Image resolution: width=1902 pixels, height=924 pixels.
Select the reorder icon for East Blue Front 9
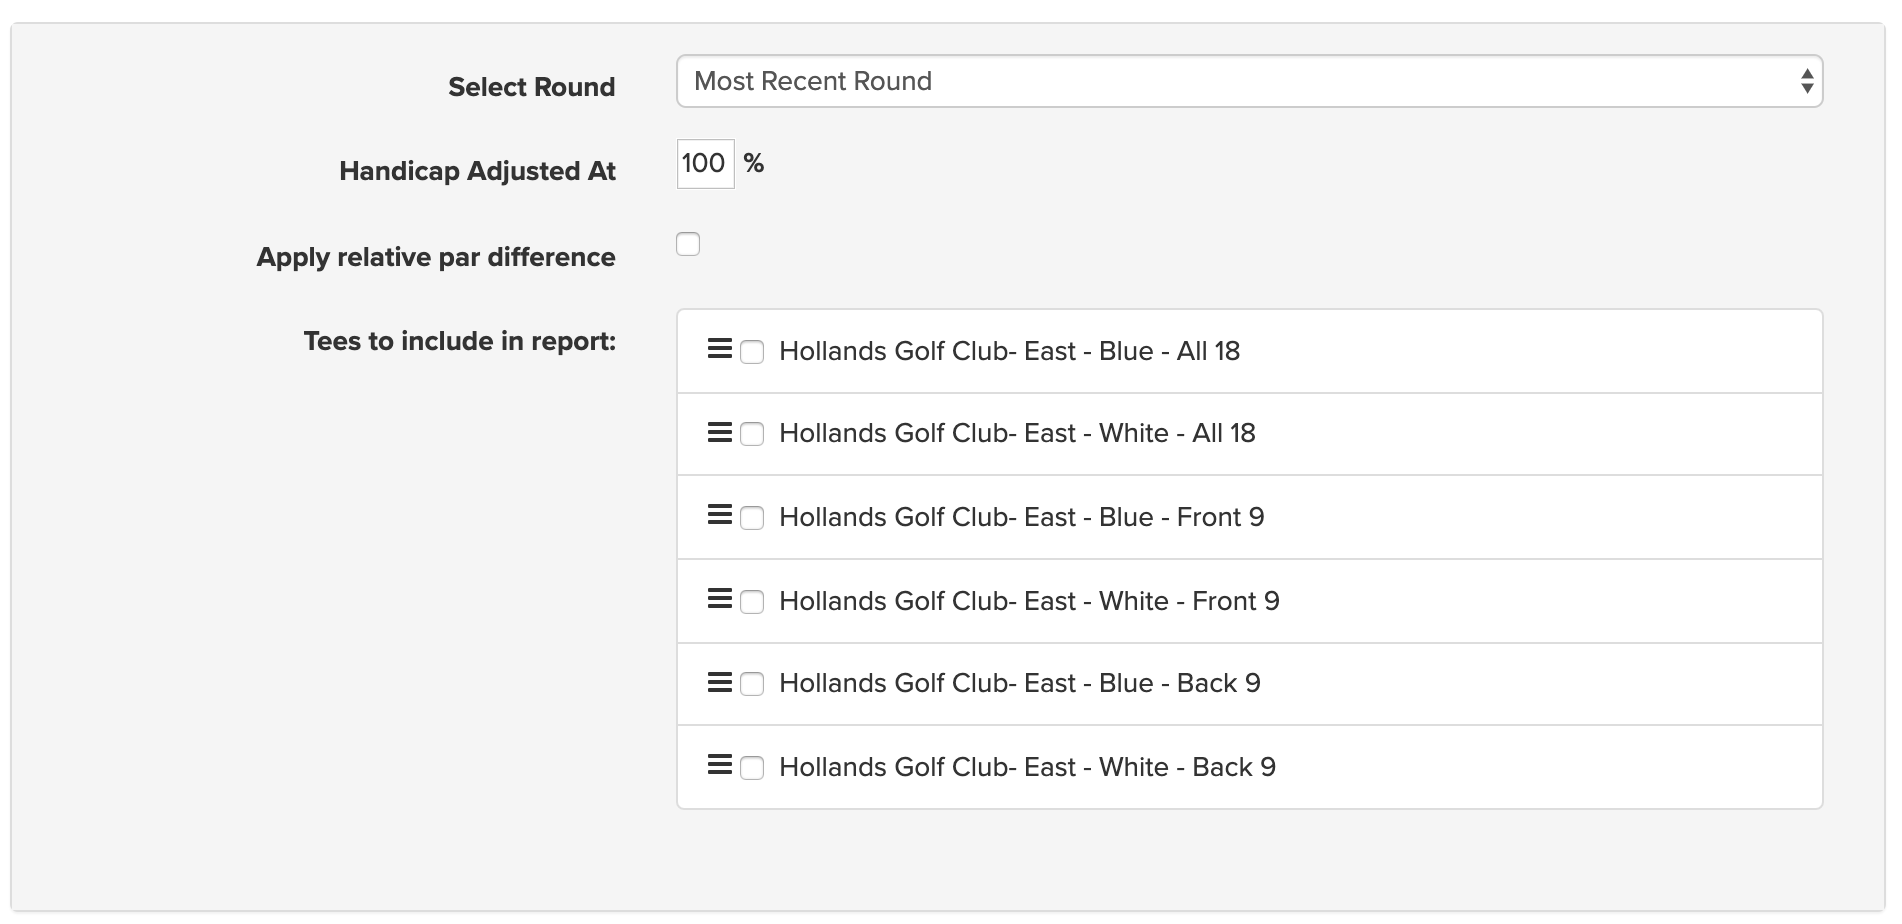coord(719,515)
